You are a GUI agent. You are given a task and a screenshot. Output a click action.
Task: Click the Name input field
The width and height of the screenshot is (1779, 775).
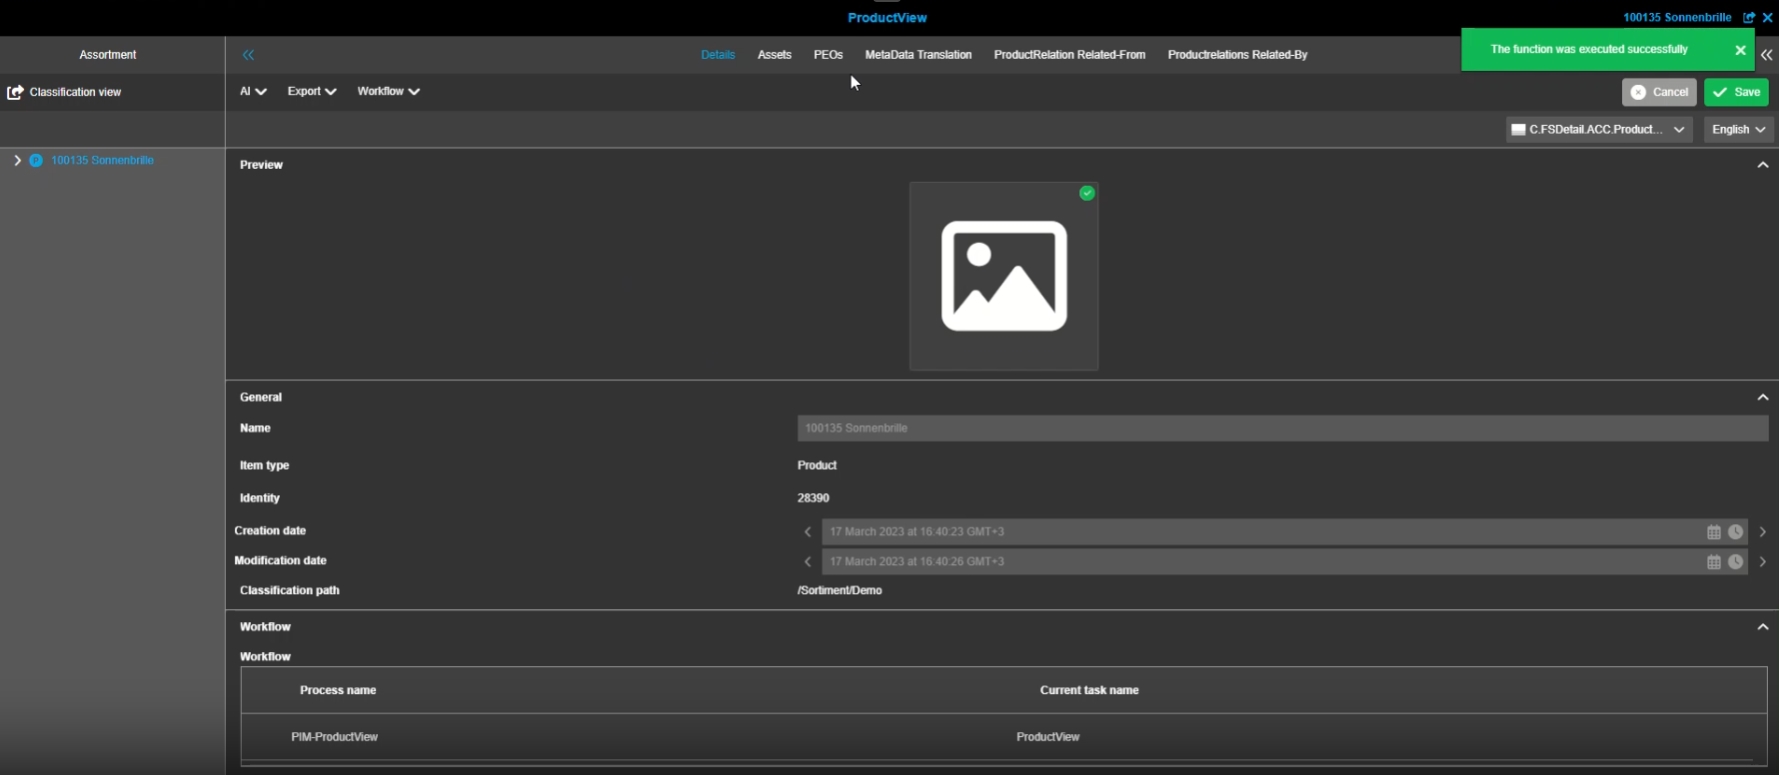coord(1282,428)
